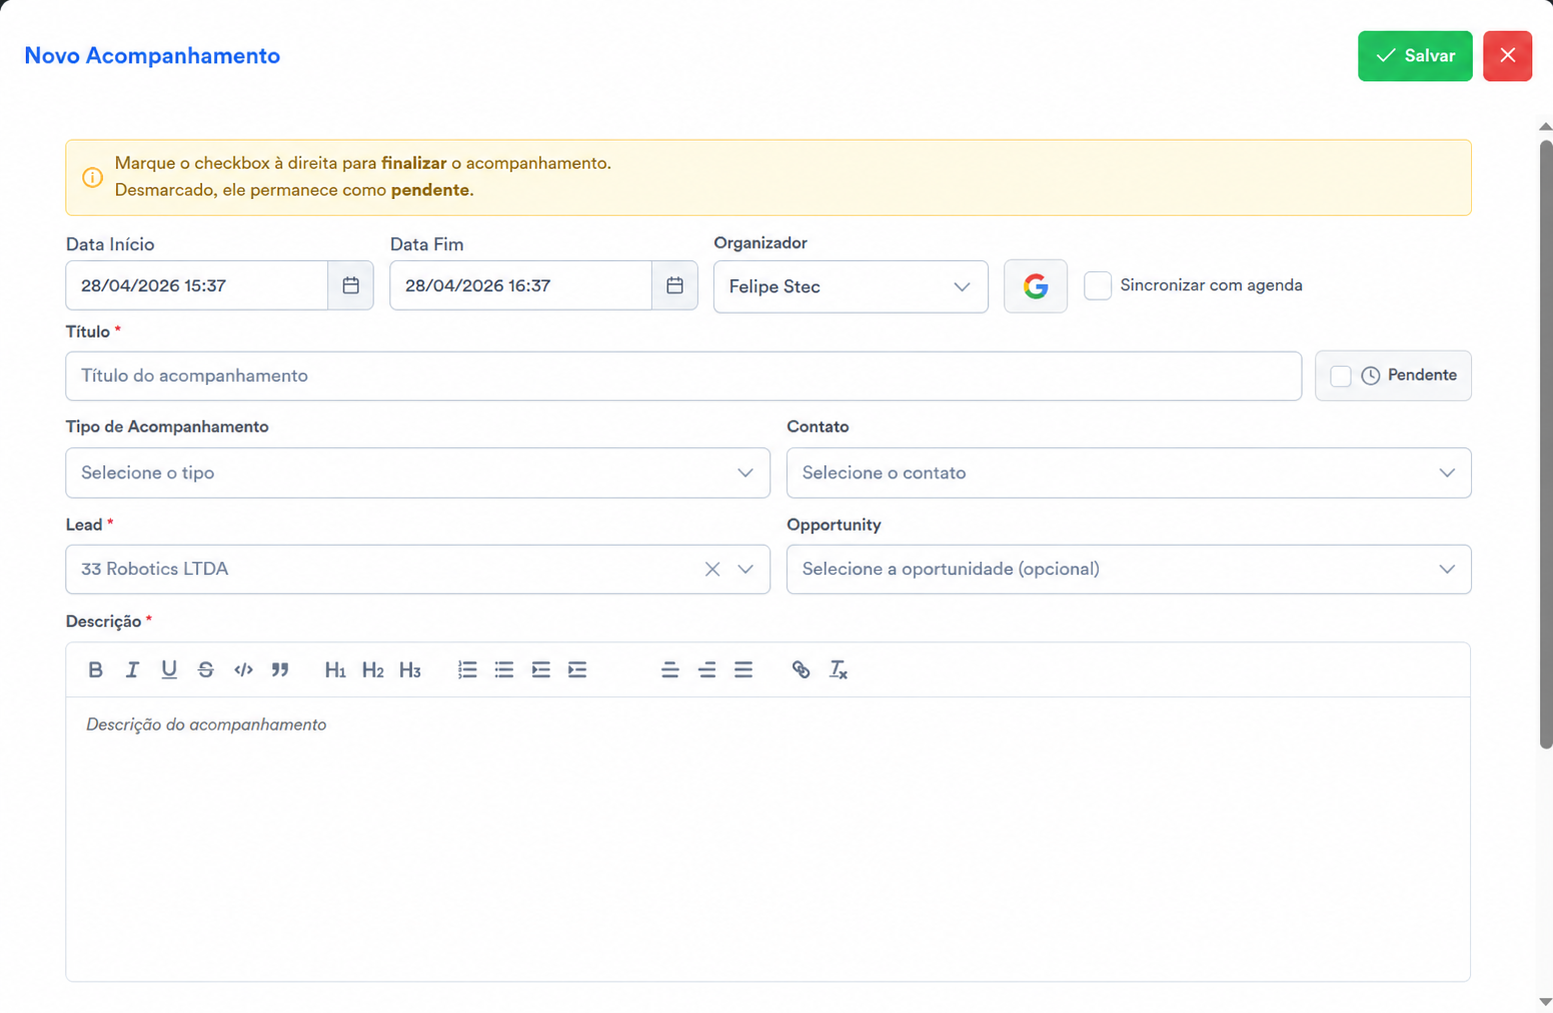Open the Organizador dropdown showing Felipe Stec

851,287
